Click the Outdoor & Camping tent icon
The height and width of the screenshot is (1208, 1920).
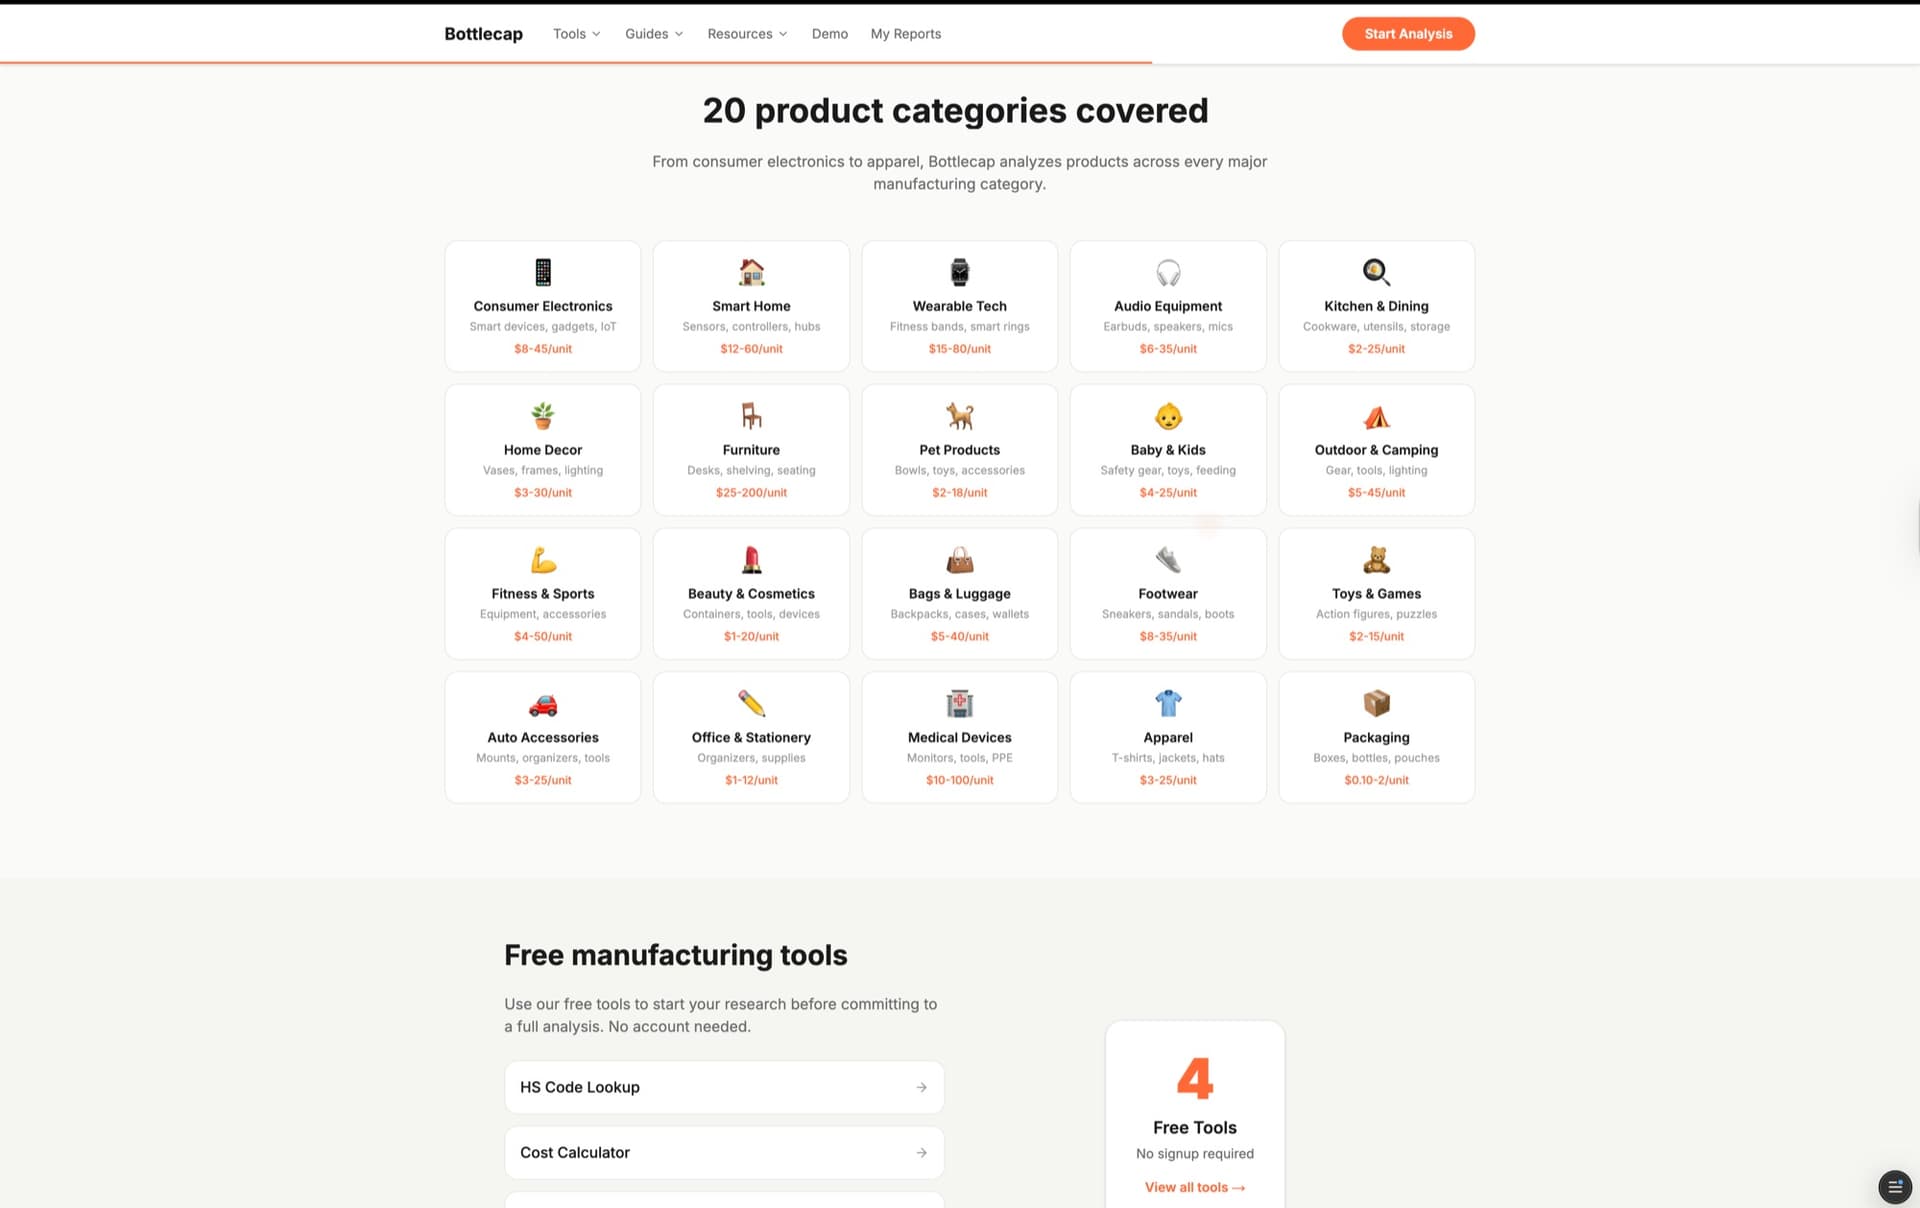click(x=1376, y=416)
